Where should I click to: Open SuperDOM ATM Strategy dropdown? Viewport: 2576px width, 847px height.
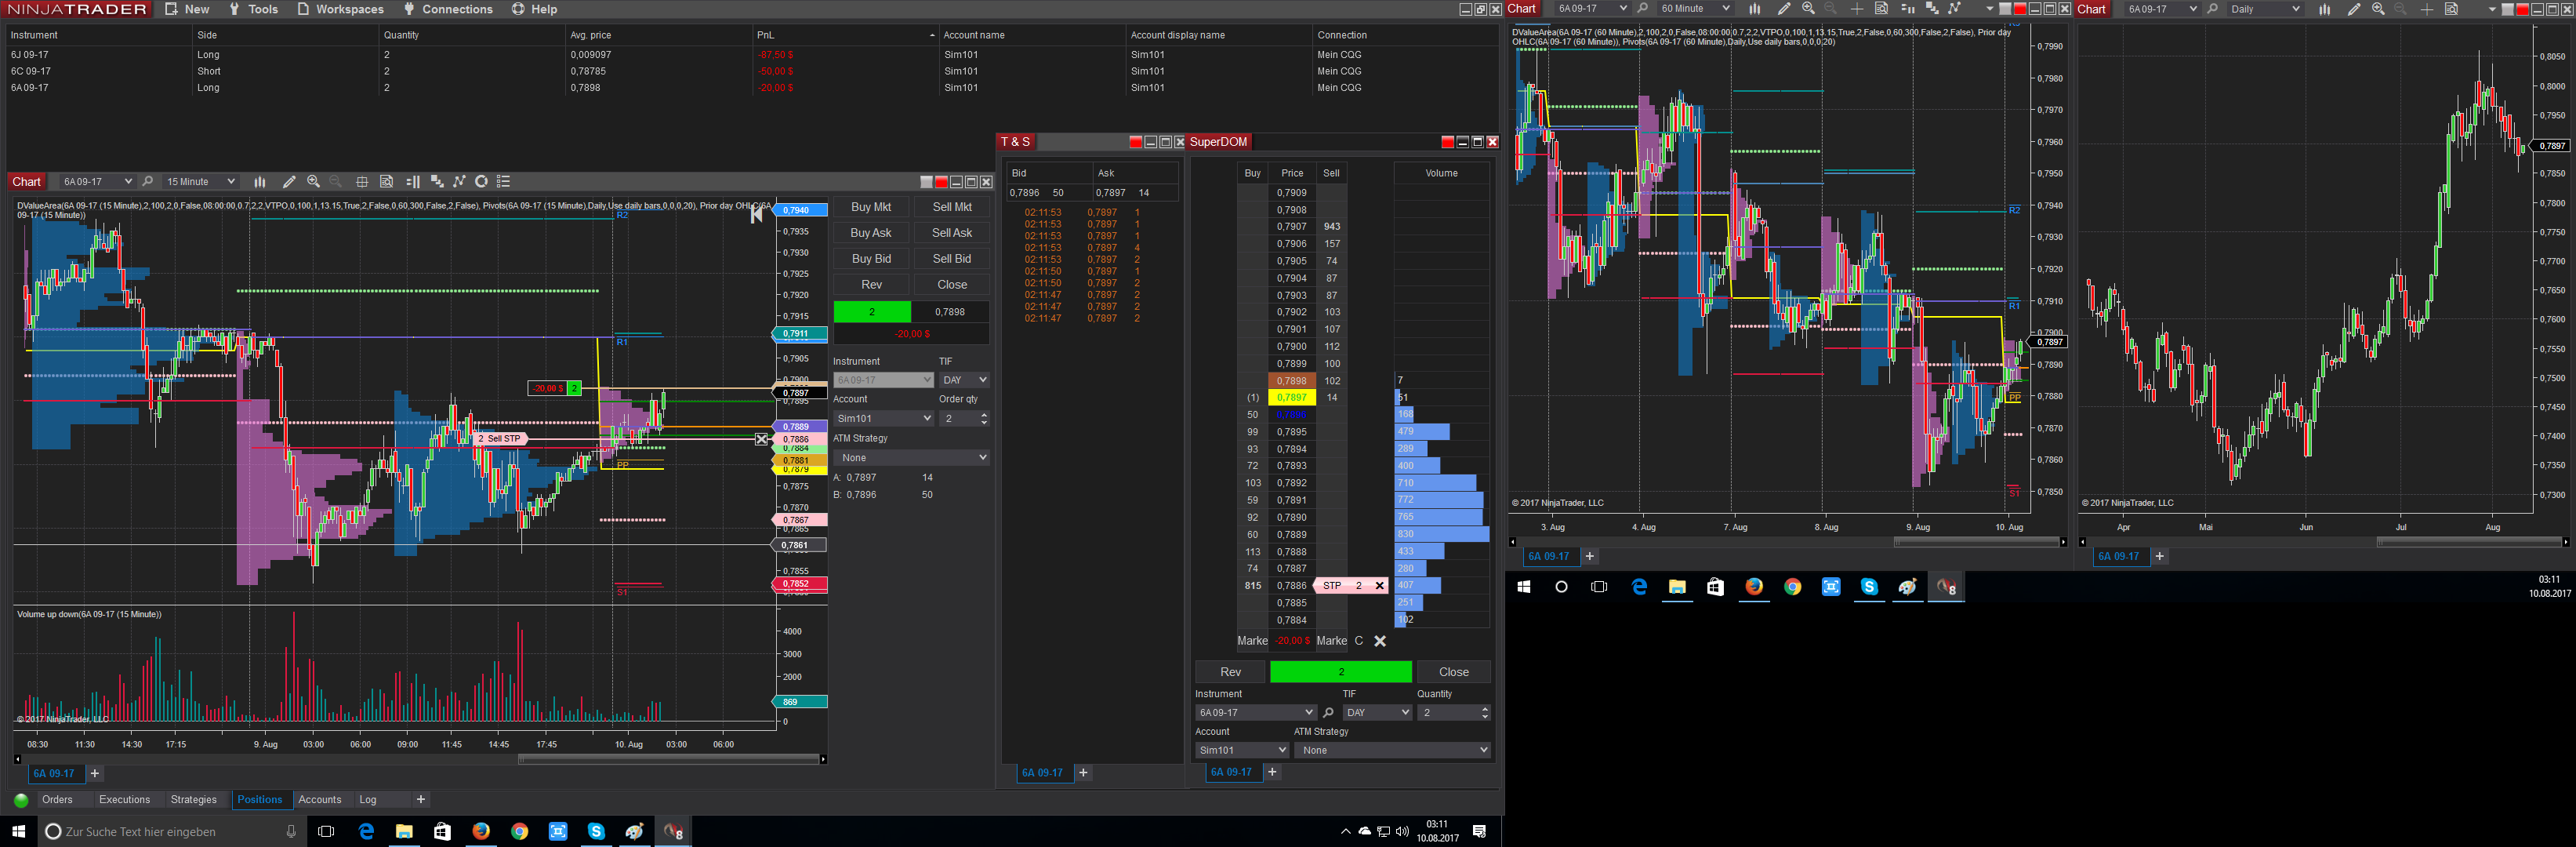click(1392, 750)
